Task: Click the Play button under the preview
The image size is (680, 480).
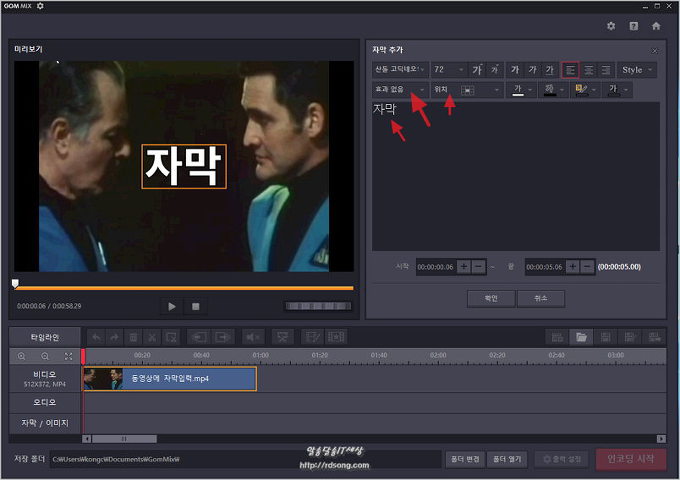Action: 172,306
